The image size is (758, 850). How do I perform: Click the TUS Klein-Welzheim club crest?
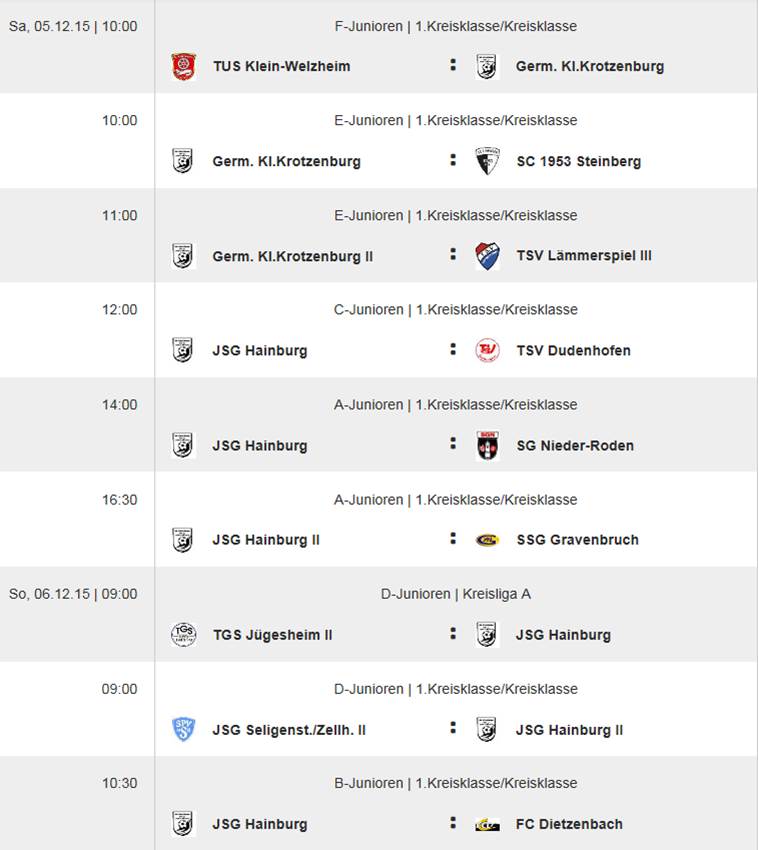point(183,67)
